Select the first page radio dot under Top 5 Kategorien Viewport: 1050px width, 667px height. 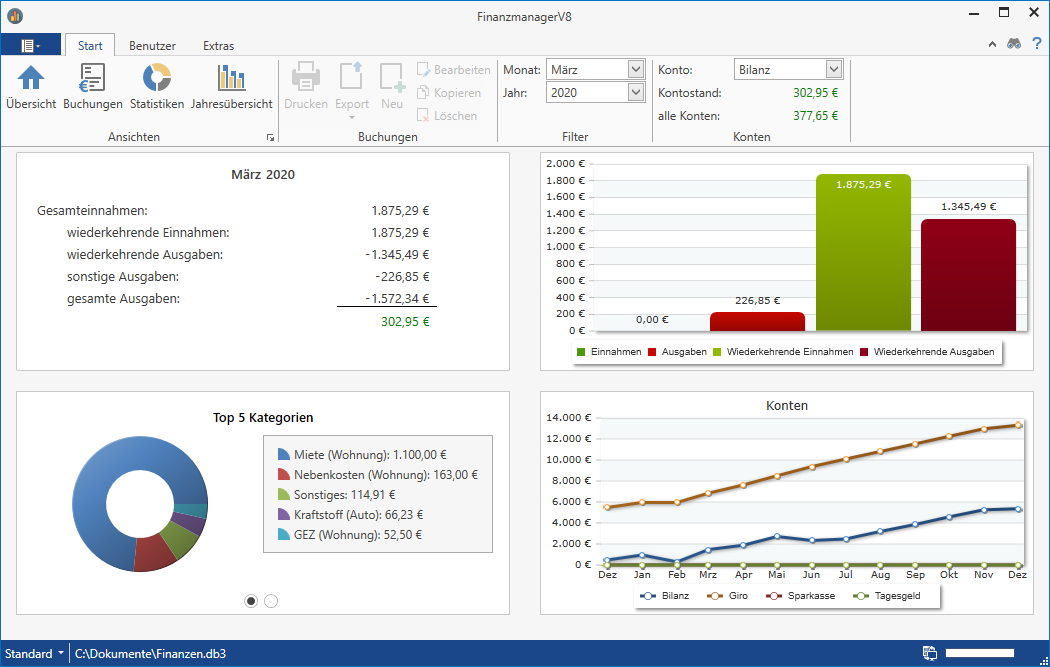pos(251,601)
